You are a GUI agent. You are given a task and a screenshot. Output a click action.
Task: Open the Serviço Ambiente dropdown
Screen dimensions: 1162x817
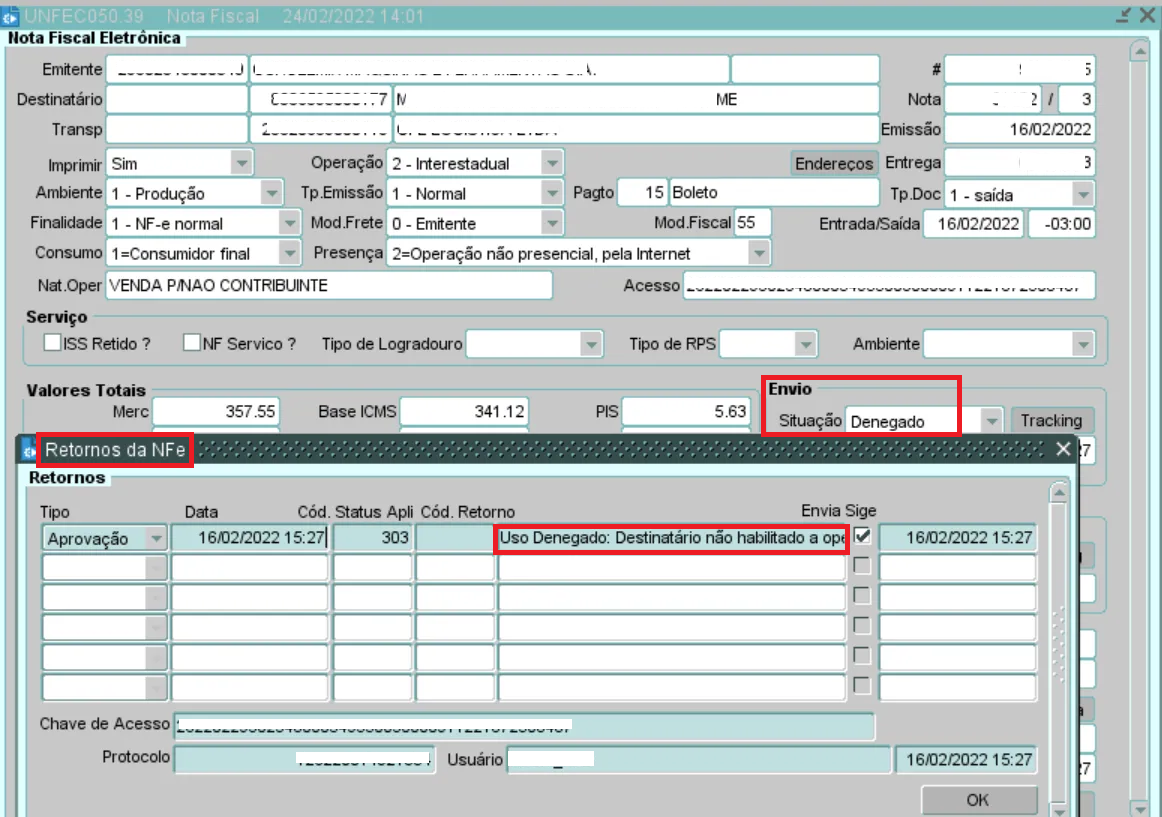click(x=1083, y=344)
